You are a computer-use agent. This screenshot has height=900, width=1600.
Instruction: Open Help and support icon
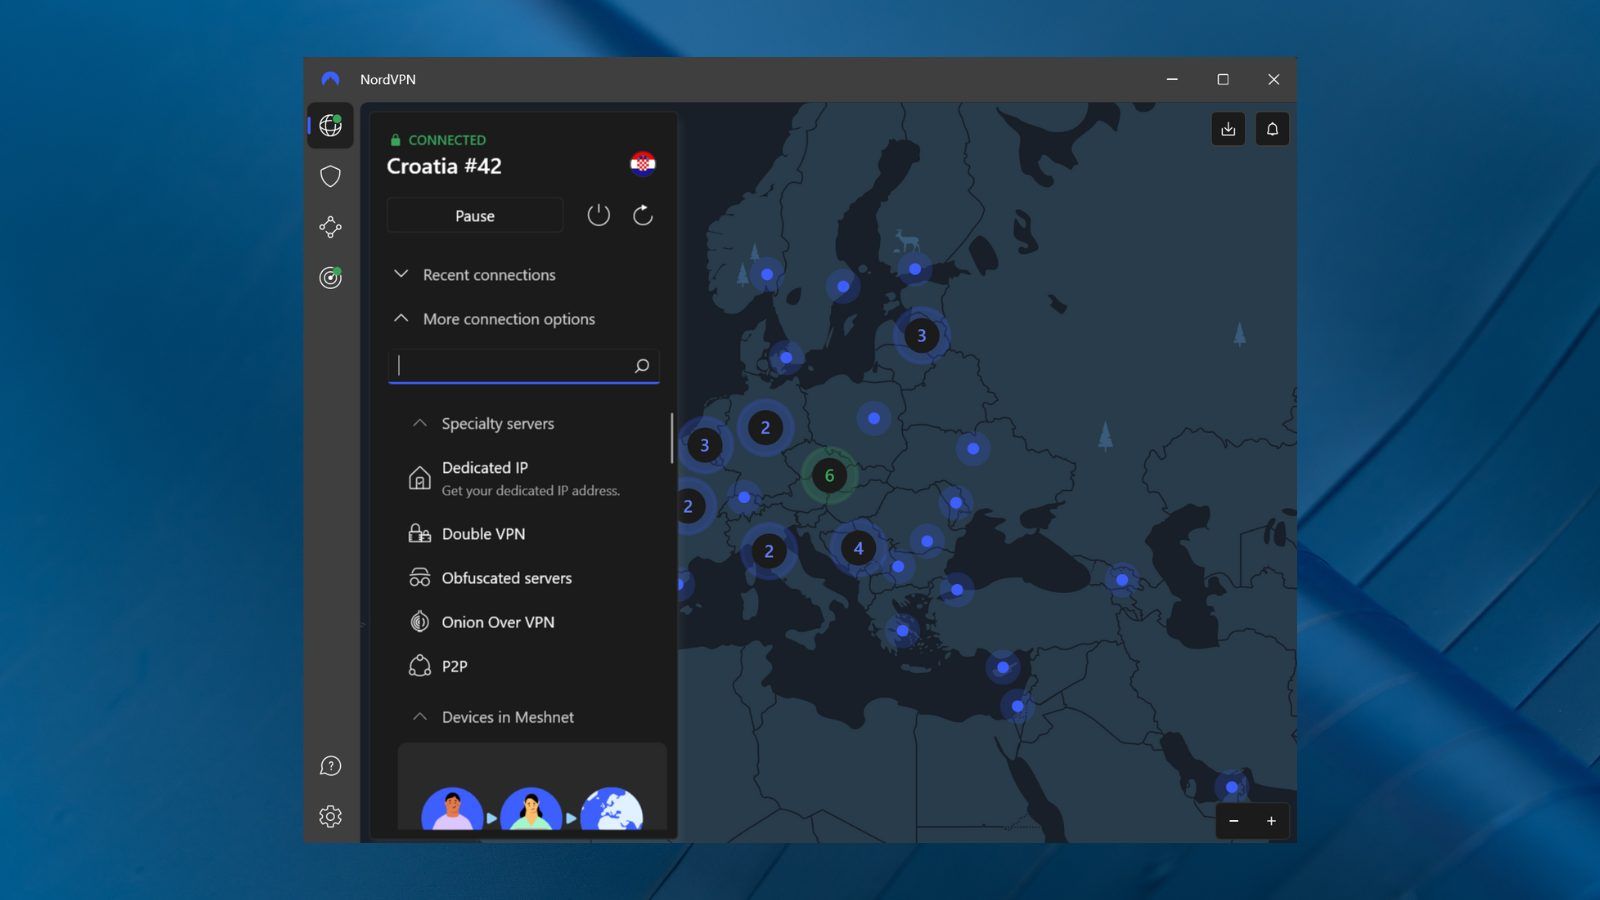[x=330, y=766]
